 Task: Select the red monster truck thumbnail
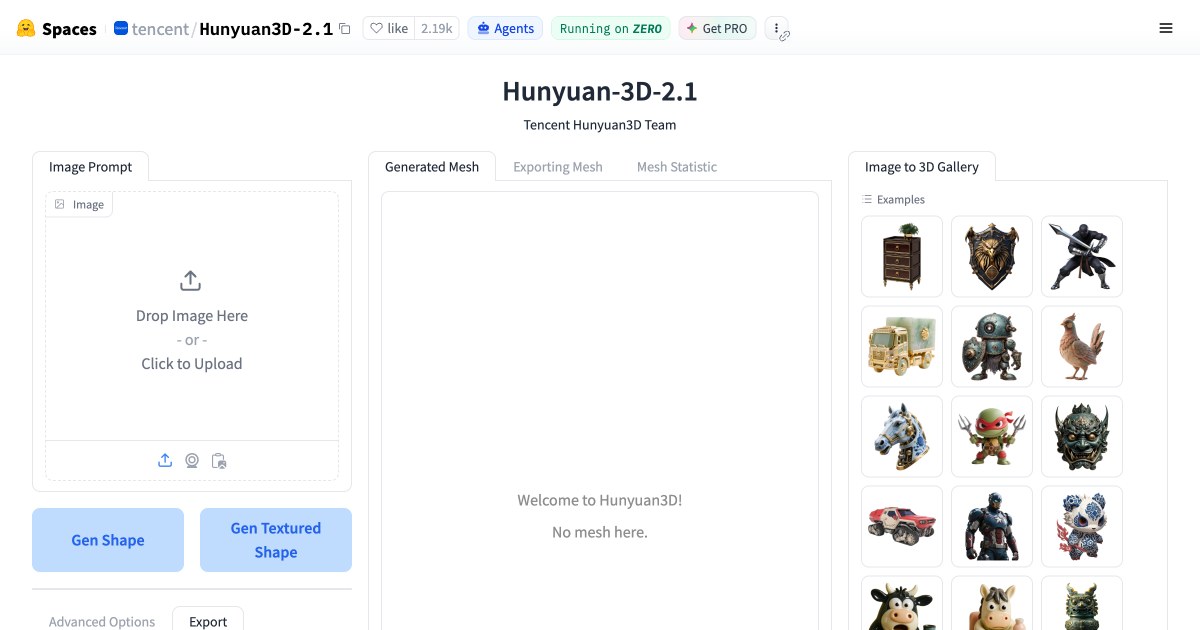[x=902, y=527]
